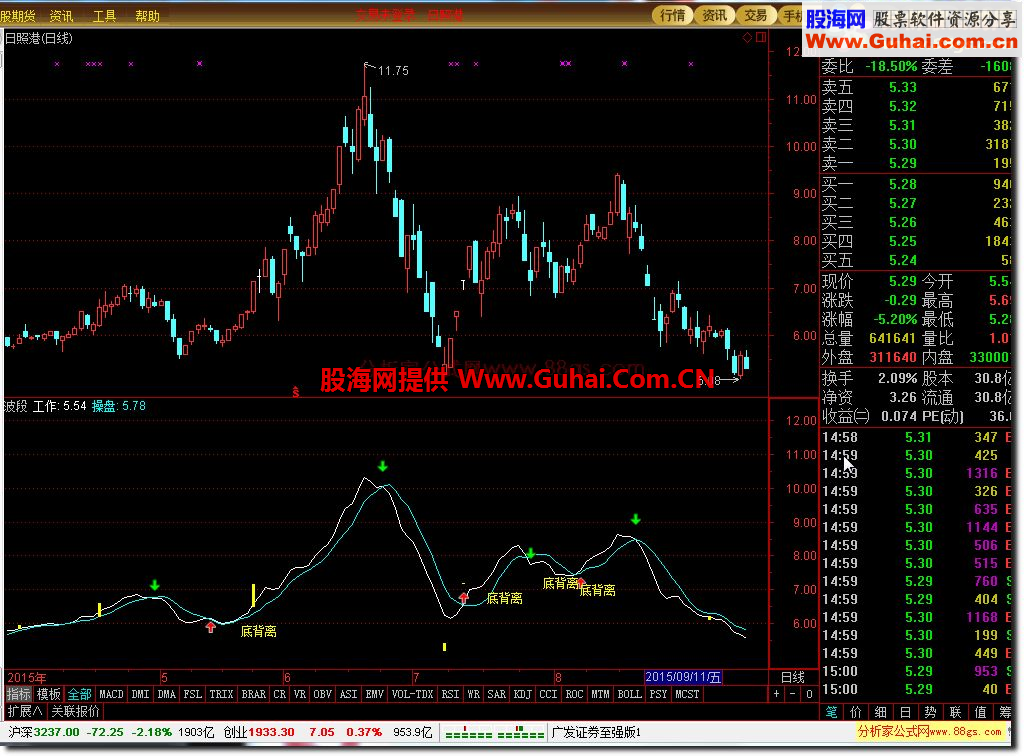The image size is (1024, 756).
Task: Switch indicator to BOLL
Action: coord(630,694)
